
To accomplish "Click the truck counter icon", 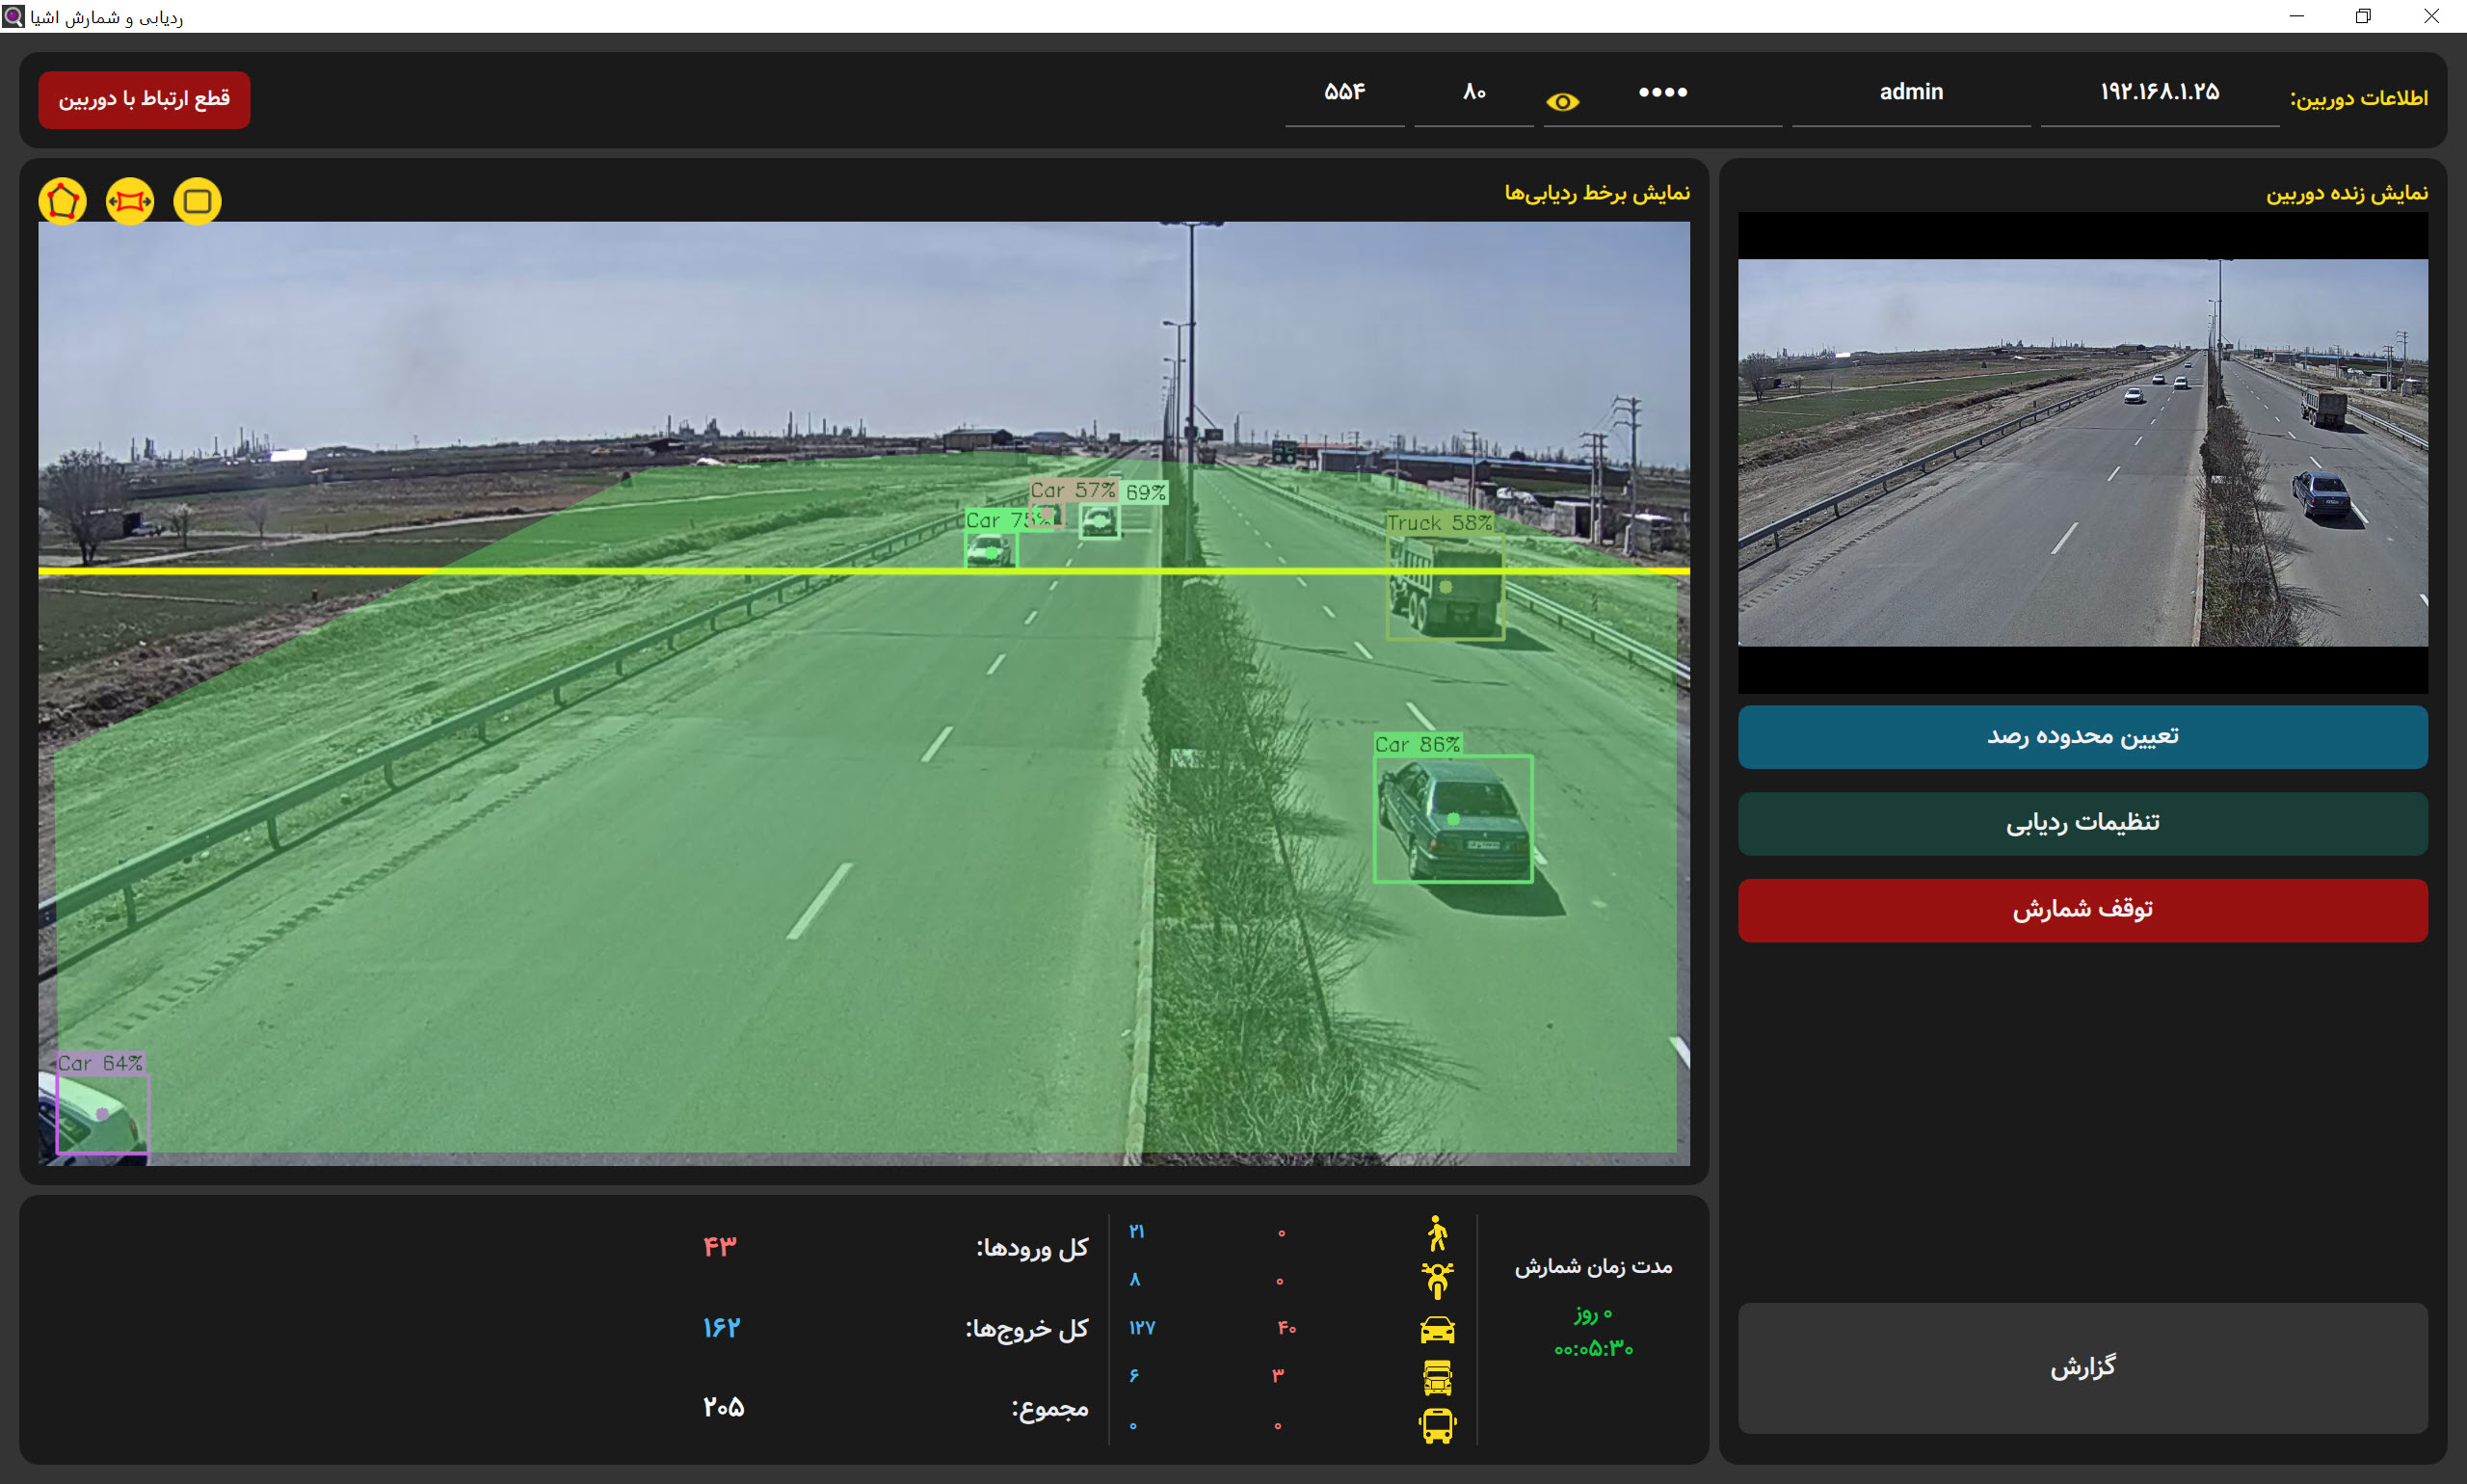I will 1437,1377.
